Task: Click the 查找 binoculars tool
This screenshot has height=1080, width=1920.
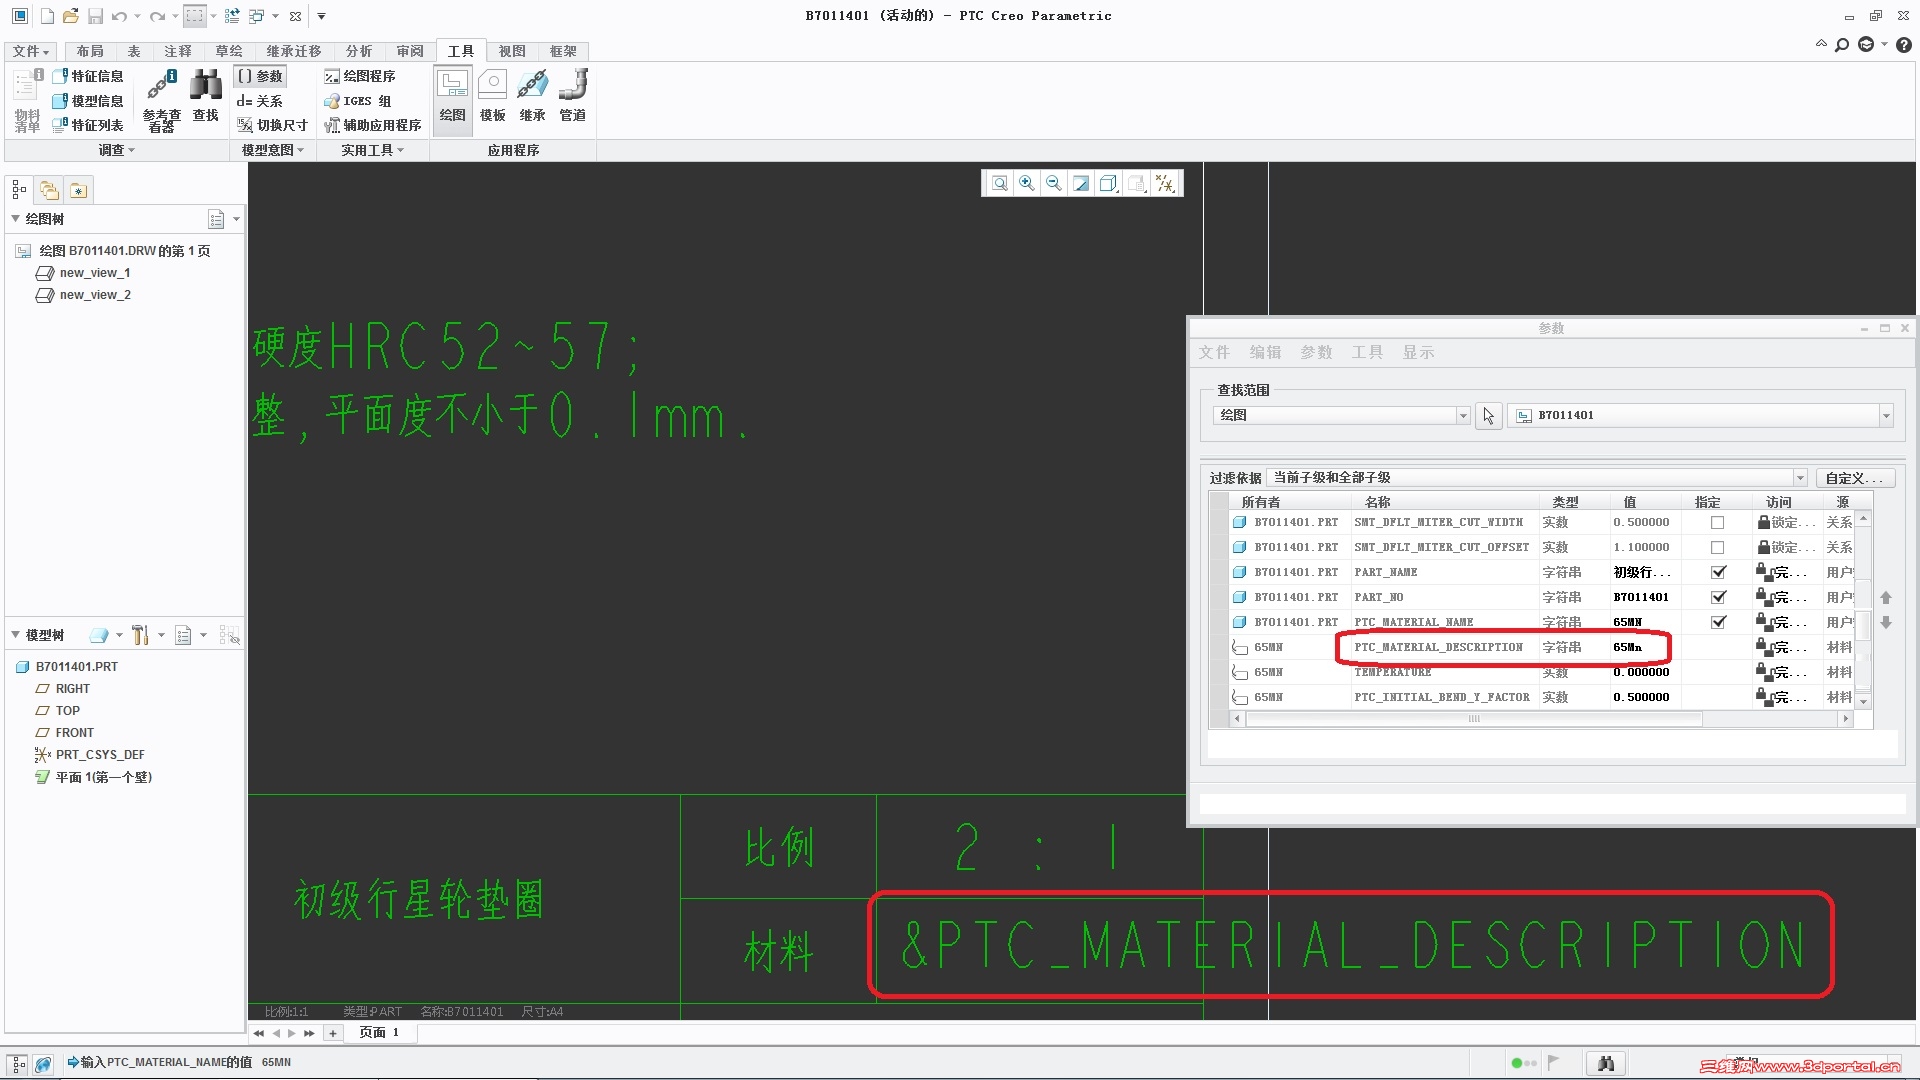Action: pyautogui.click(x=205, y=97)
